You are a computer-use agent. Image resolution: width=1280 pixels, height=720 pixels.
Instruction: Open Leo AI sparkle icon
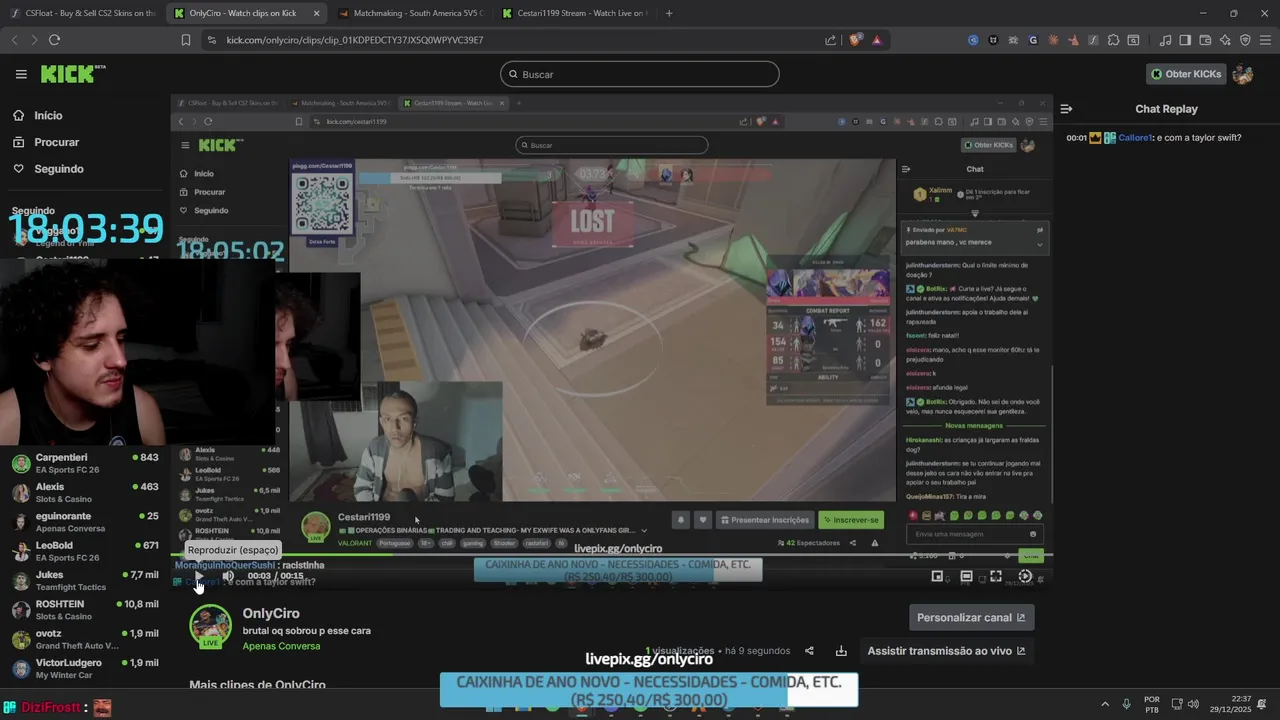point(1225,40)
